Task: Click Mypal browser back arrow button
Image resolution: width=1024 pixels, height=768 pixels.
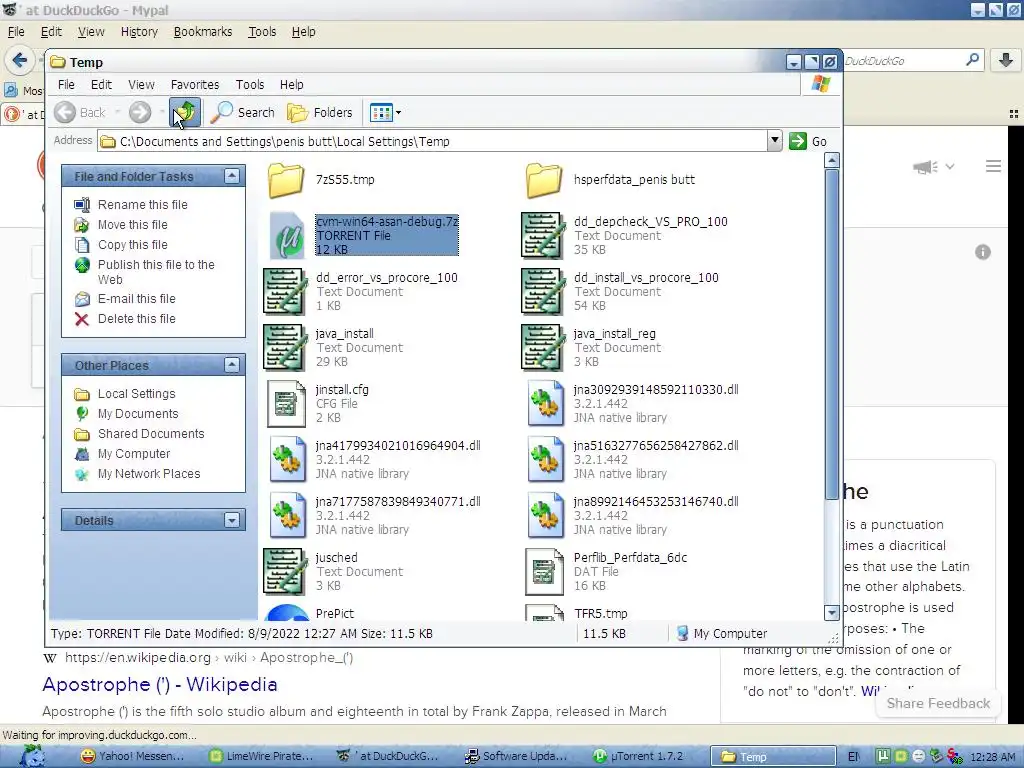Action: [20, 61]
